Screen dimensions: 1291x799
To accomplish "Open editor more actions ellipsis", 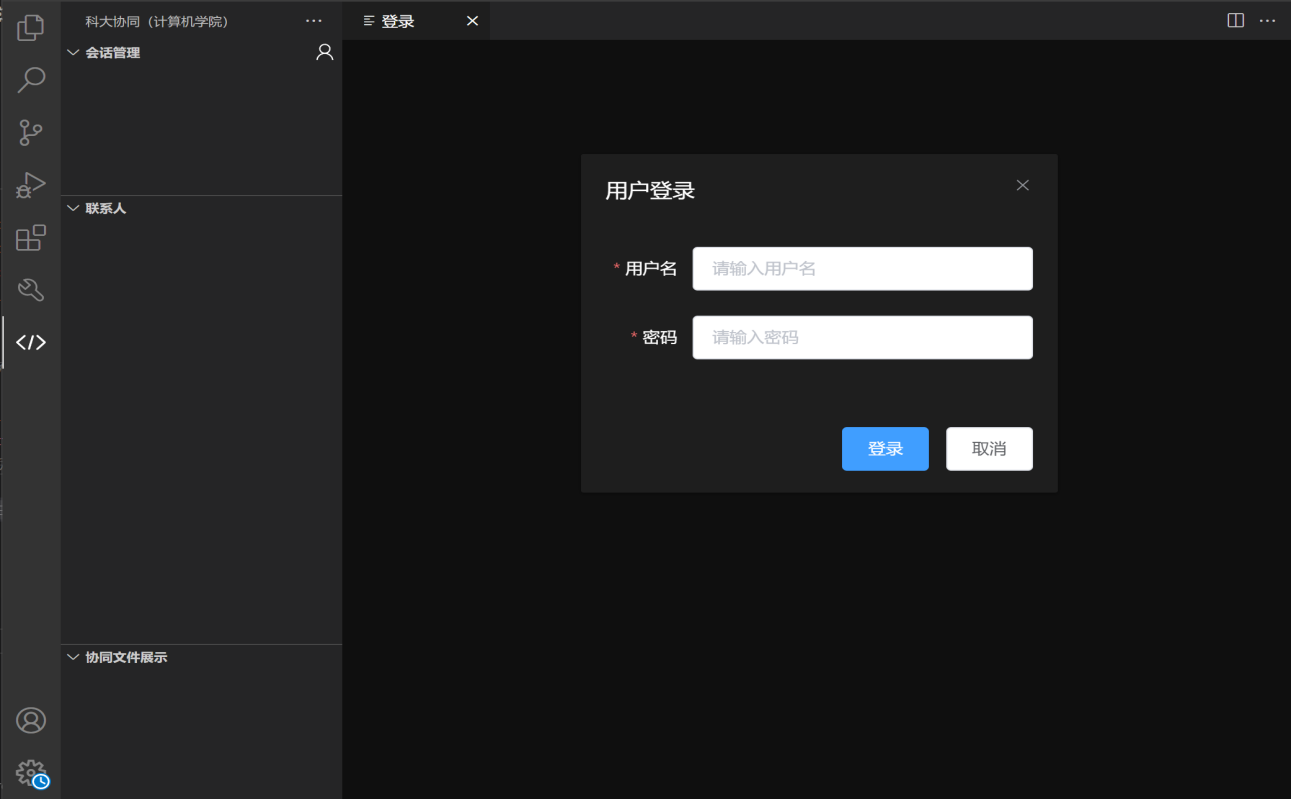I will tap(1268, 21).
